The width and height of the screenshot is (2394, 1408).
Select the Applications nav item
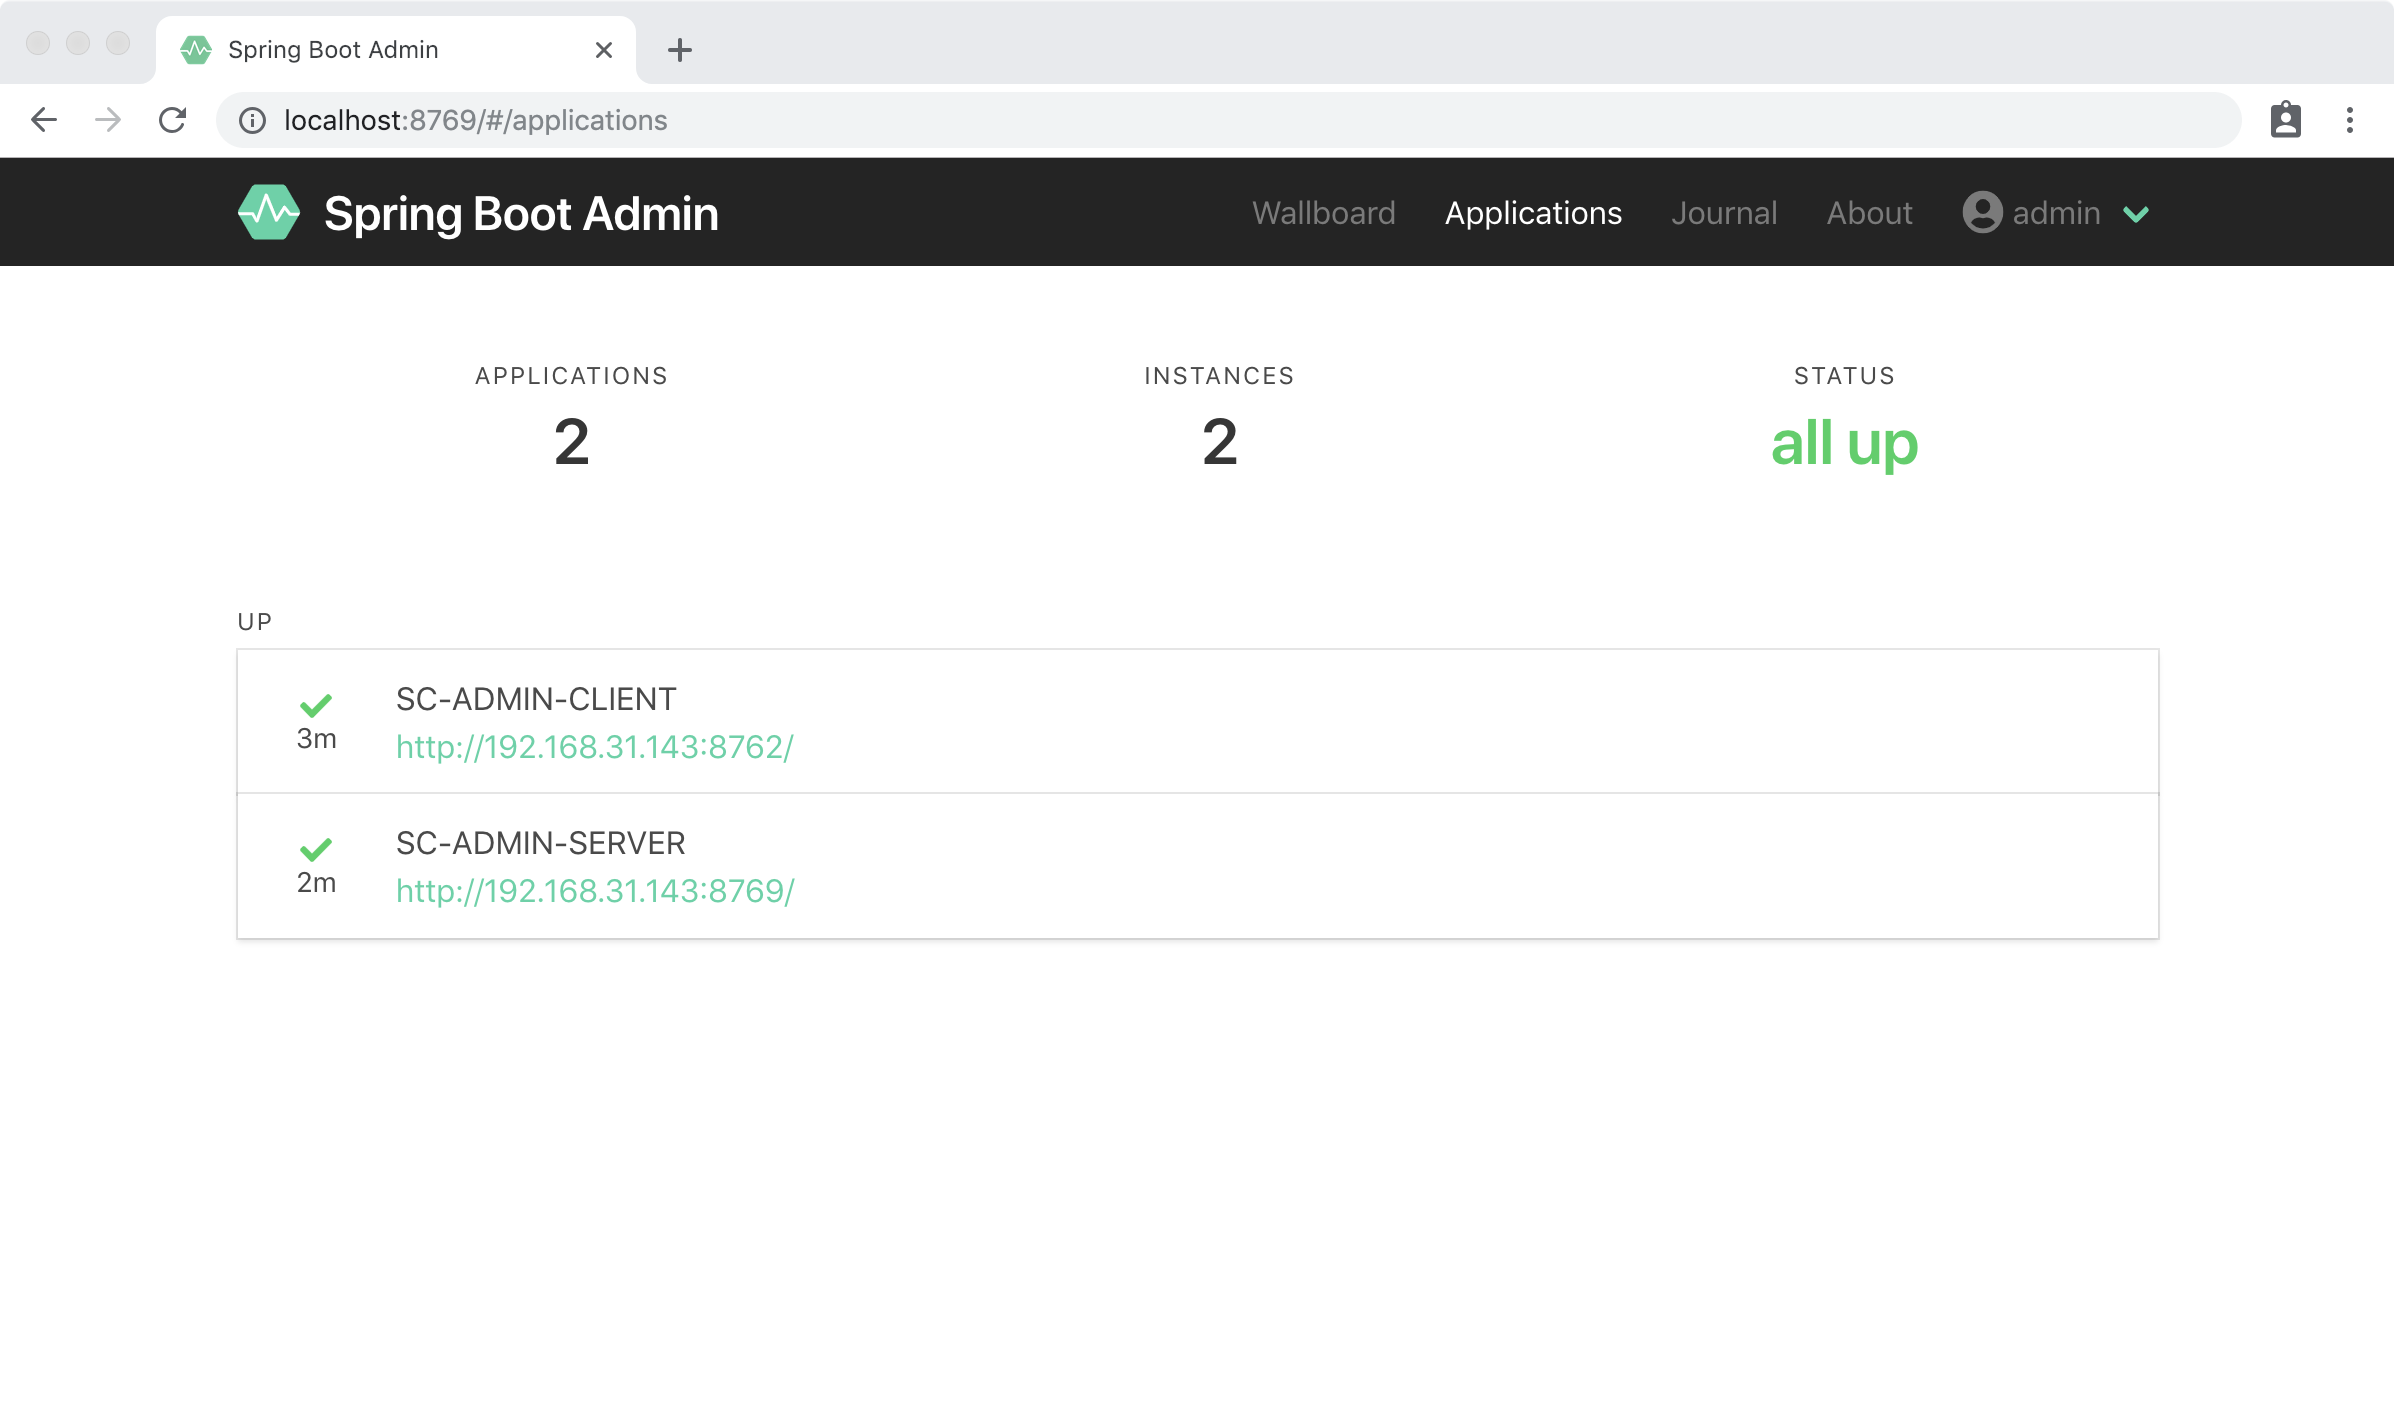click(1533, 213)
